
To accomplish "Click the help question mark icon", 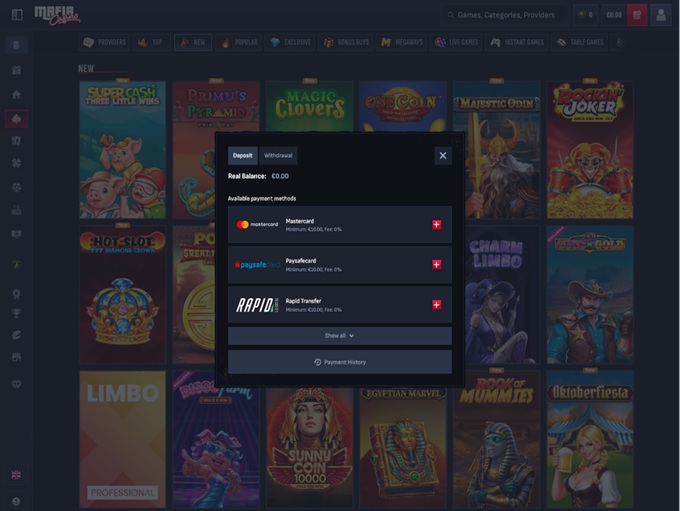I will 16,500.
